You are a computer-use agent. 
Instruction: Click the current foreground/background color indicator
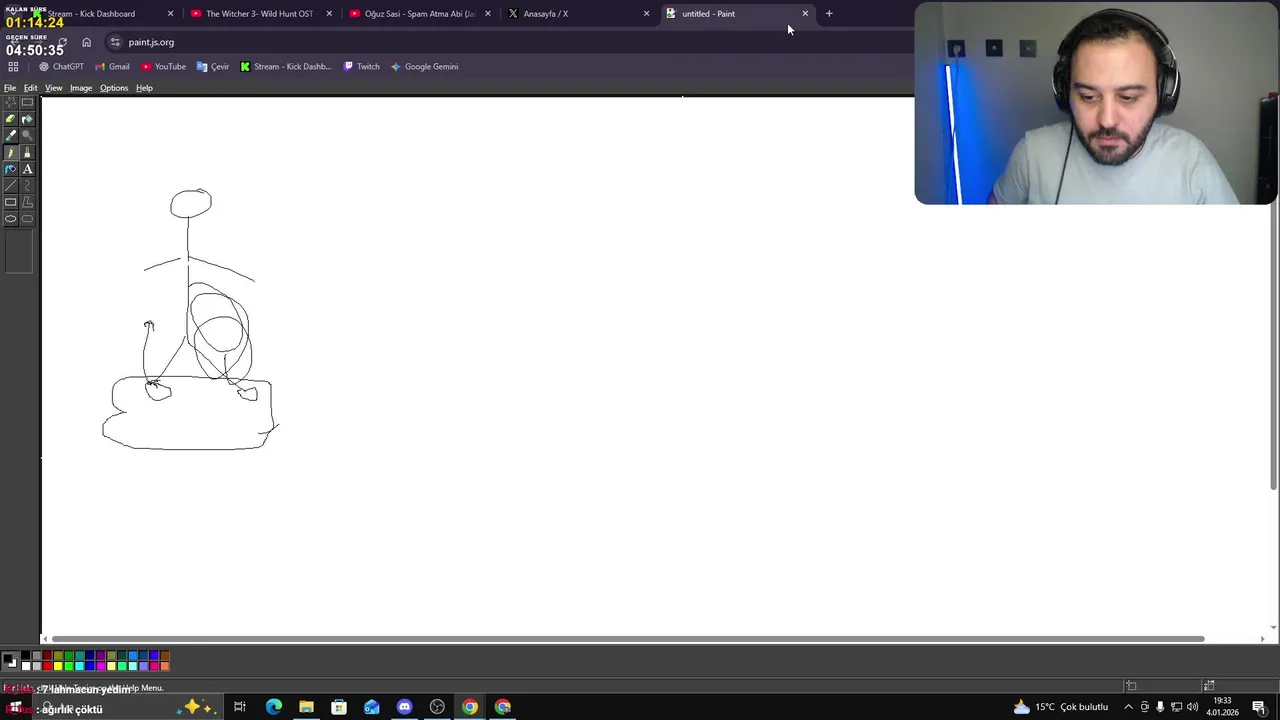tap(10, 661)
